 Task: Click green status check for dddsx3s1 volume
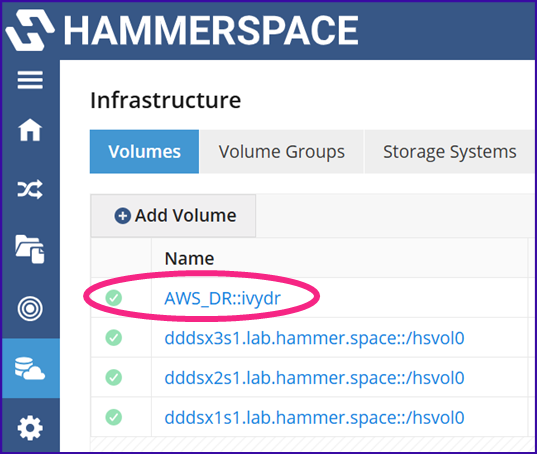coord(114,338)
